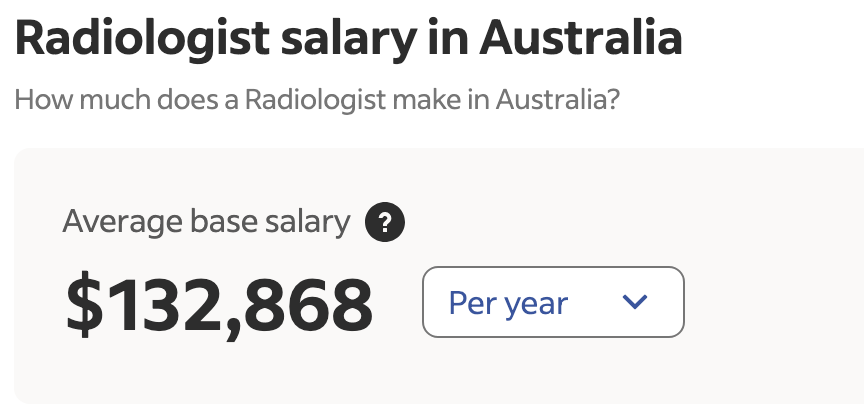Select the 'Per year' text in dropdown

[x=508, y=304]
